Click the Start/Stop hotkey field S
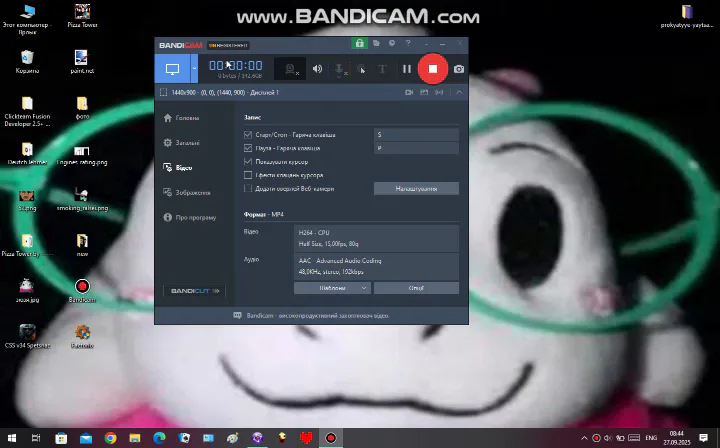 pos(416,134)
